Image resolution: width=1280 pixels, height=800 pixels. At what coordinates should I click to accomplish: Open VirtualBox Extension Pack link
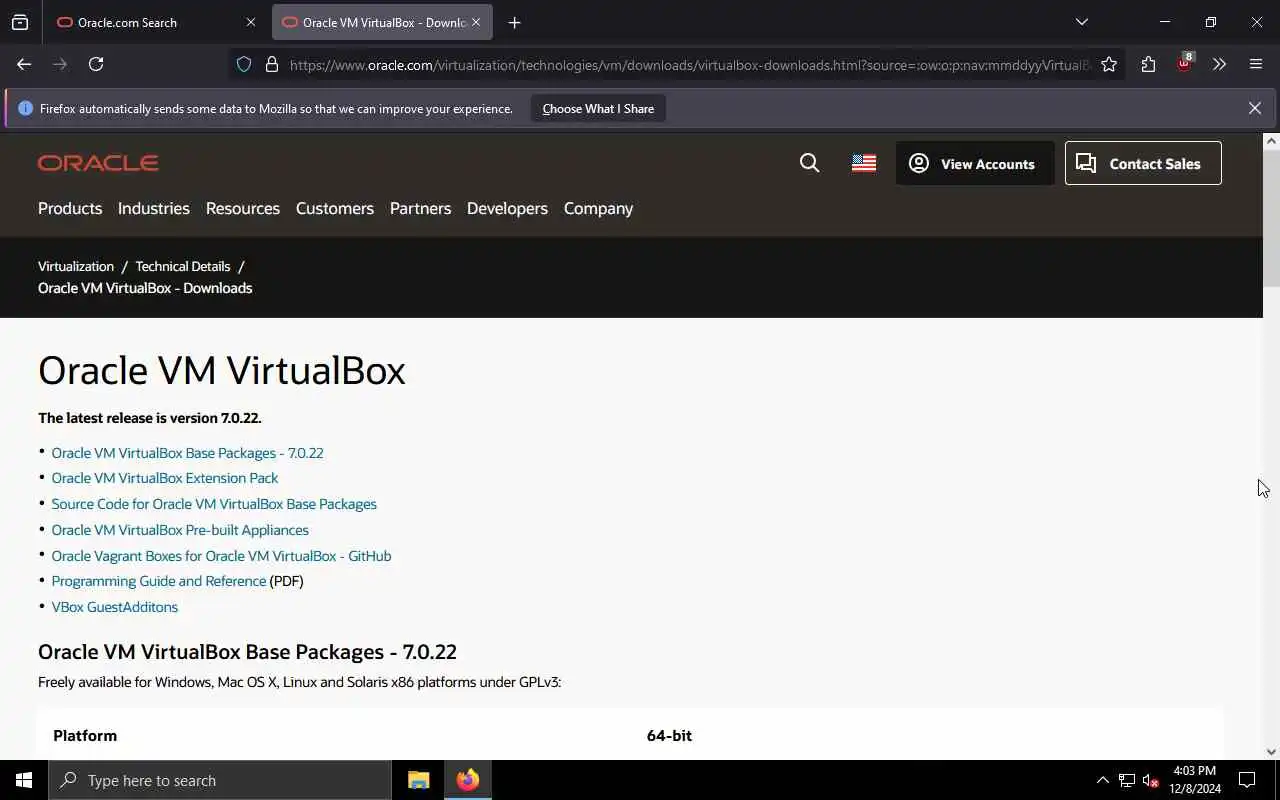coord(165,478)
